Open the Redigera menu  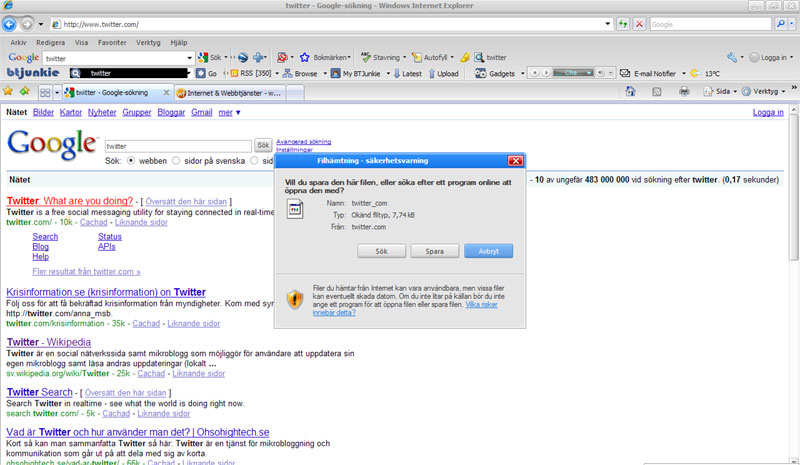coord(51,43)
